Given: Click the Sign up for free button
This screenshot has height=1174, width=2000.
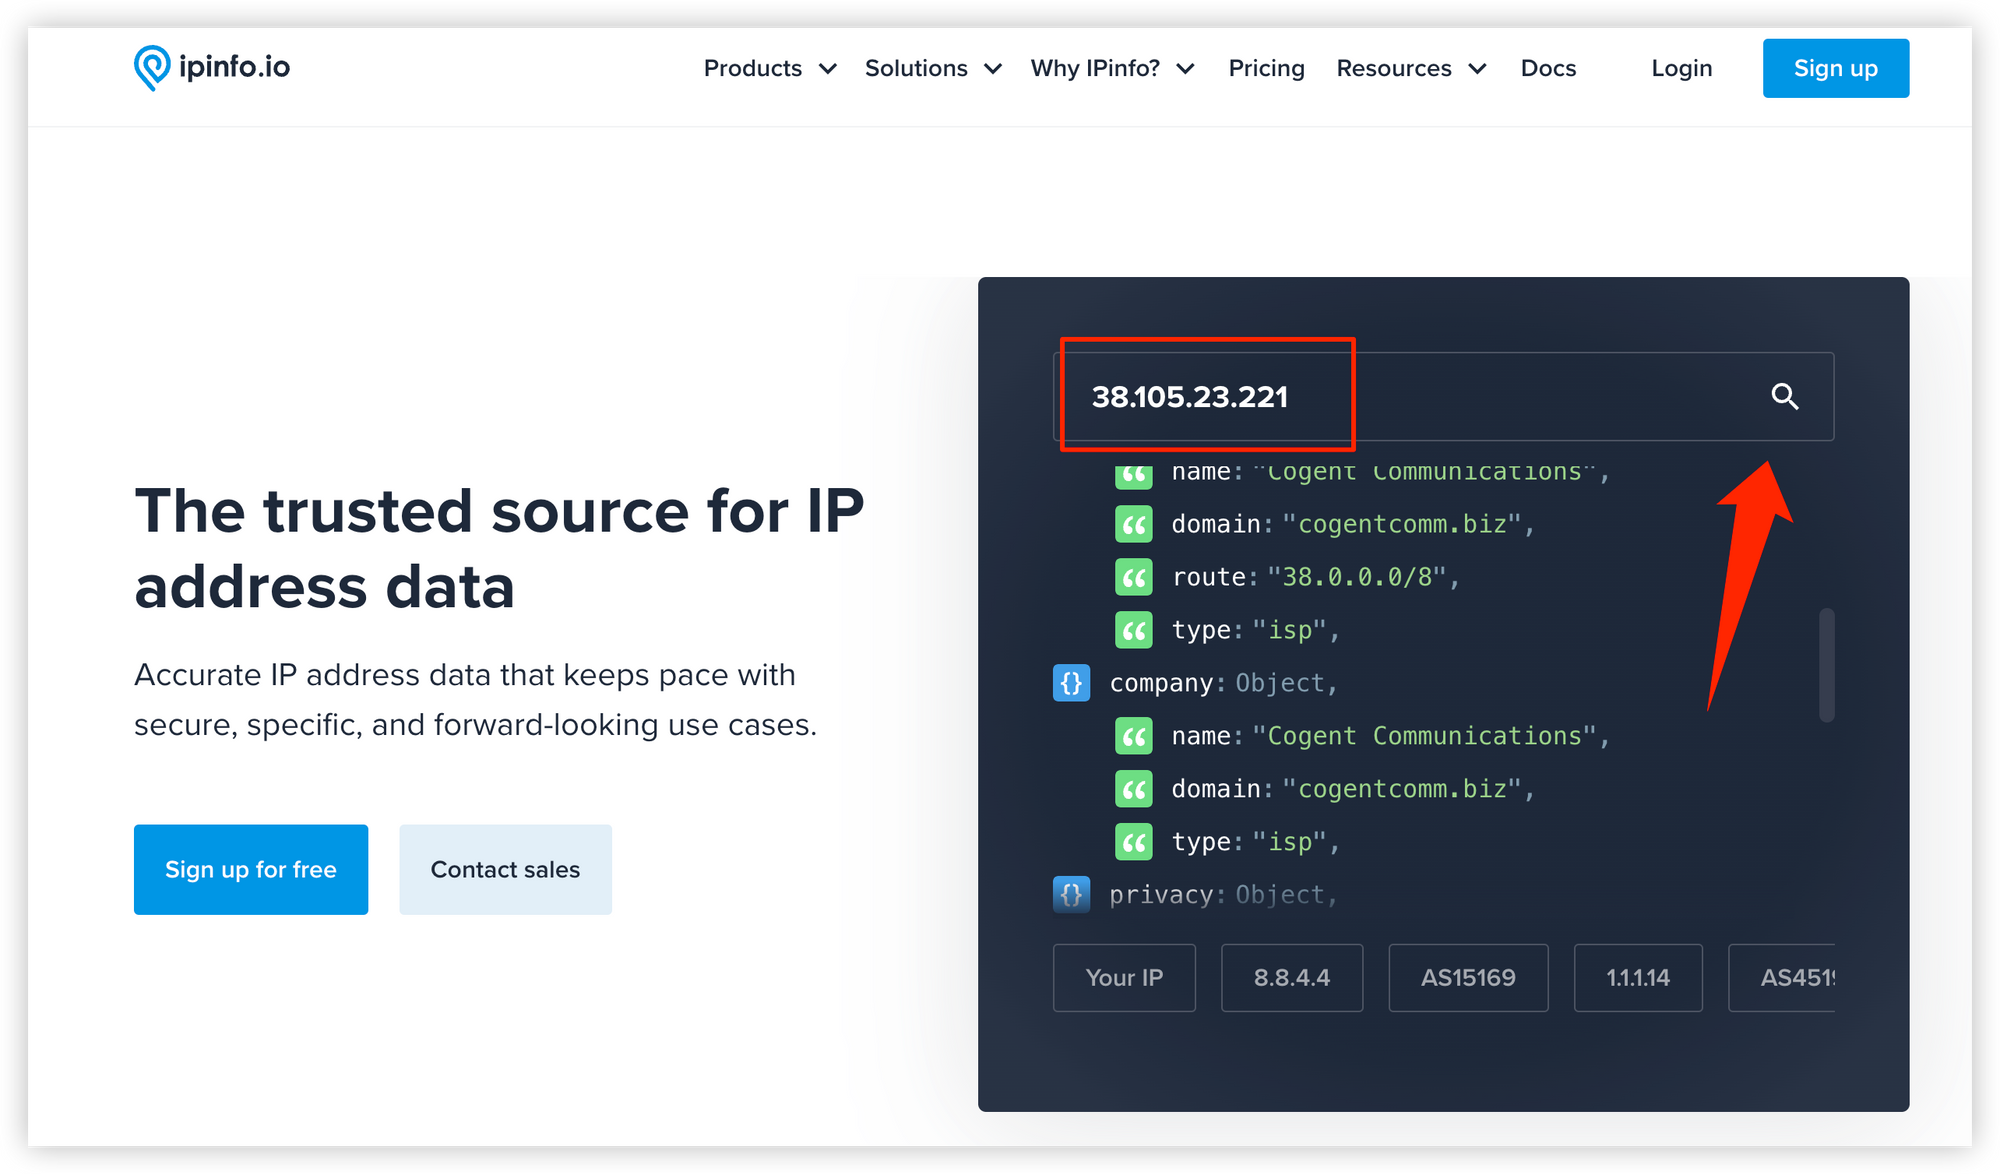Looking at the screenshot, I should point(252,868).
